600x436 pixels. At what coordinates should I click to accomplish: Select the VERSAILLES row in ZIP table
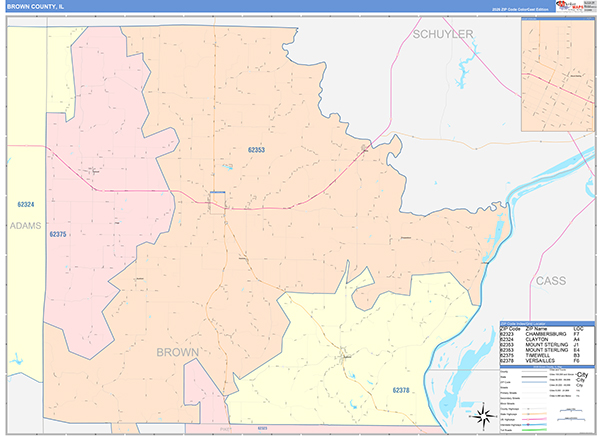coord(547,361)
